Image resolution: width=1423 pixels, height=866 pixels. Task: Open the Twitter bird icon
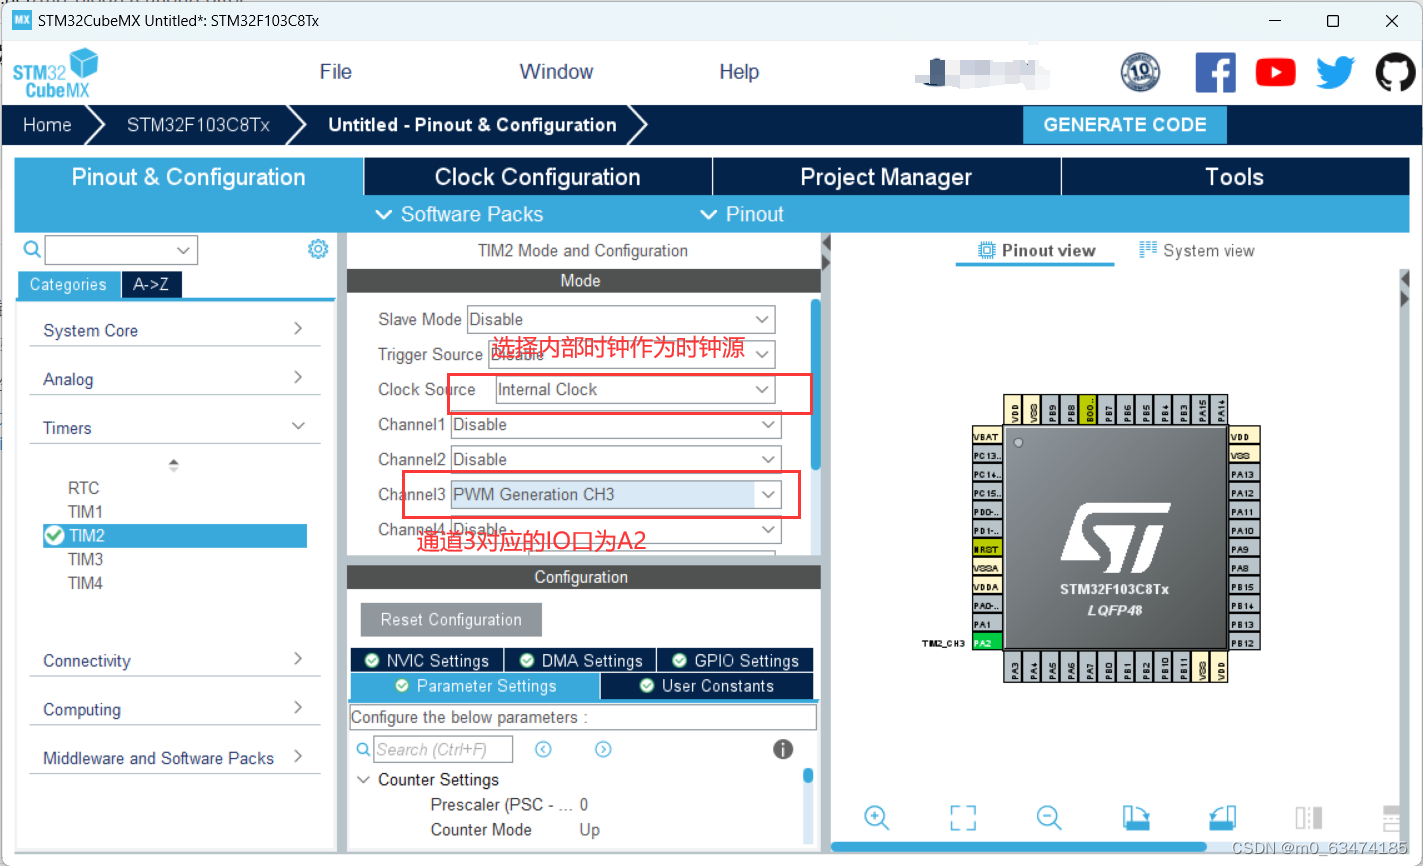[1335, 72]
